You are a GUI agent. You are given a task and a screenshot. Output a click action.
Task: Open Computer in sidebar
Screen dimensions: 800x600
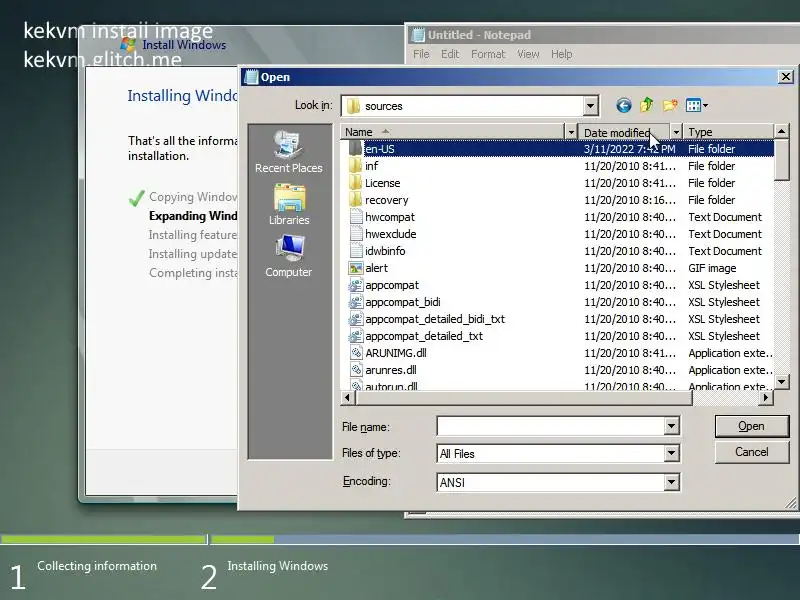click(x=288, y=256)
